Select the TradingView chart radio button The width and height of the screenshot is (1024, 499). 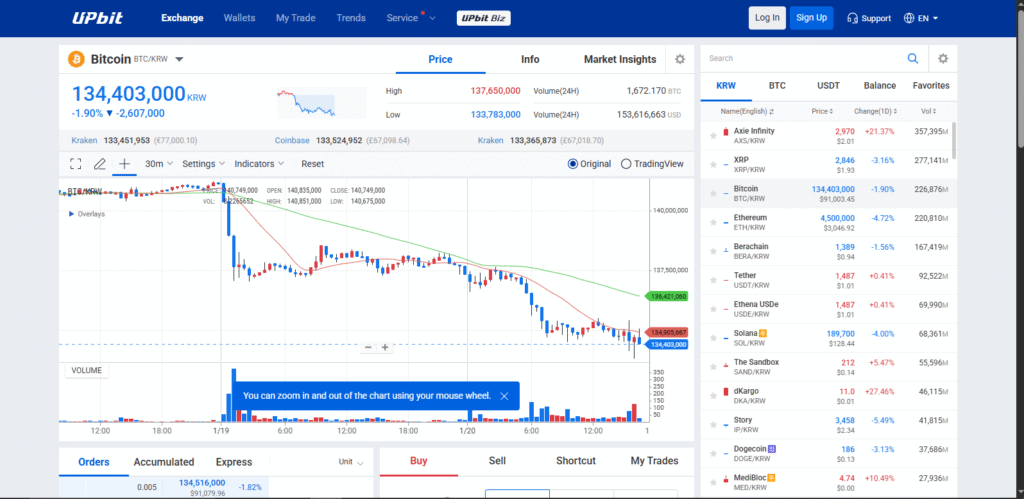click(x=626, y=164)
